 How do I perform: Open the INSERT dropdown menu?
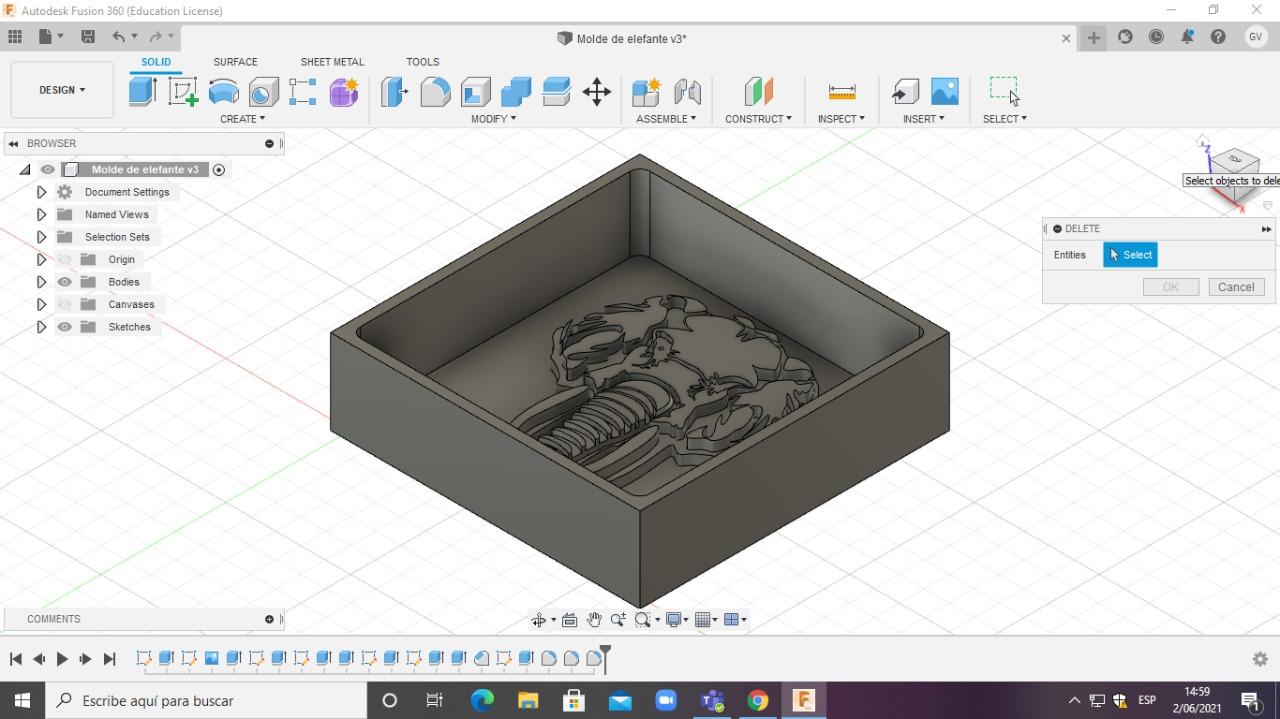(x=924, y=119)
